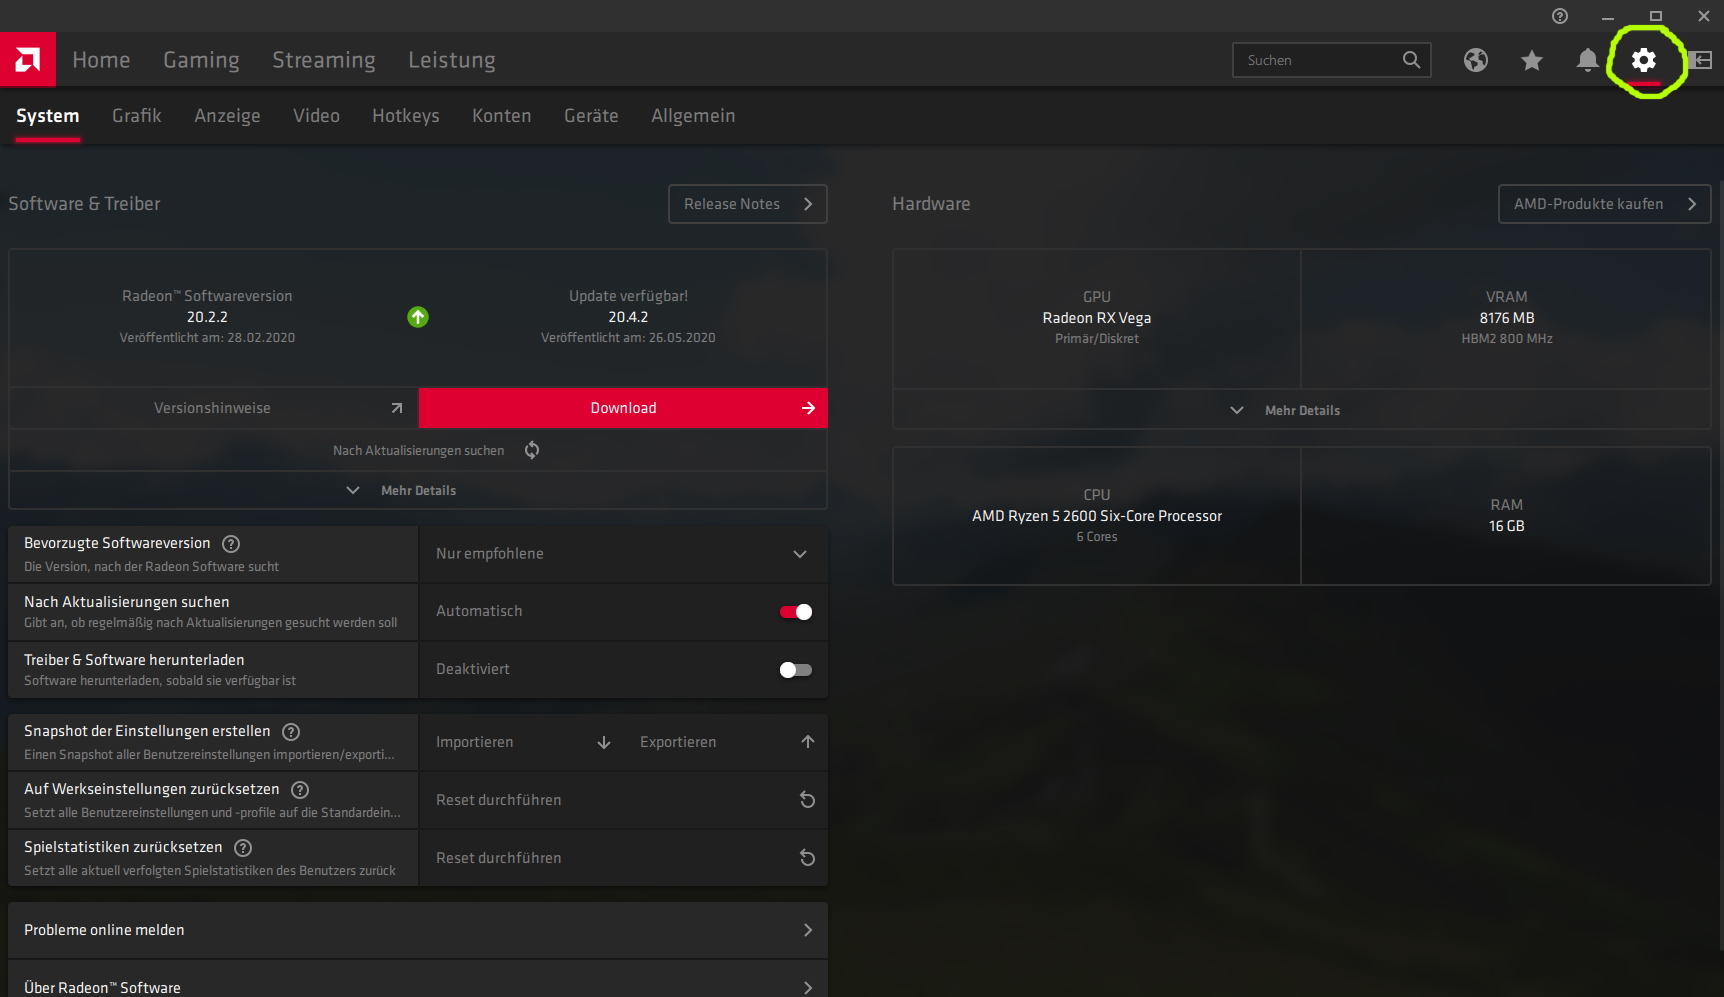Click the installed version 20.2.2 text
1724x997 pixels.
pyautogui.click(x=207, y=317)
